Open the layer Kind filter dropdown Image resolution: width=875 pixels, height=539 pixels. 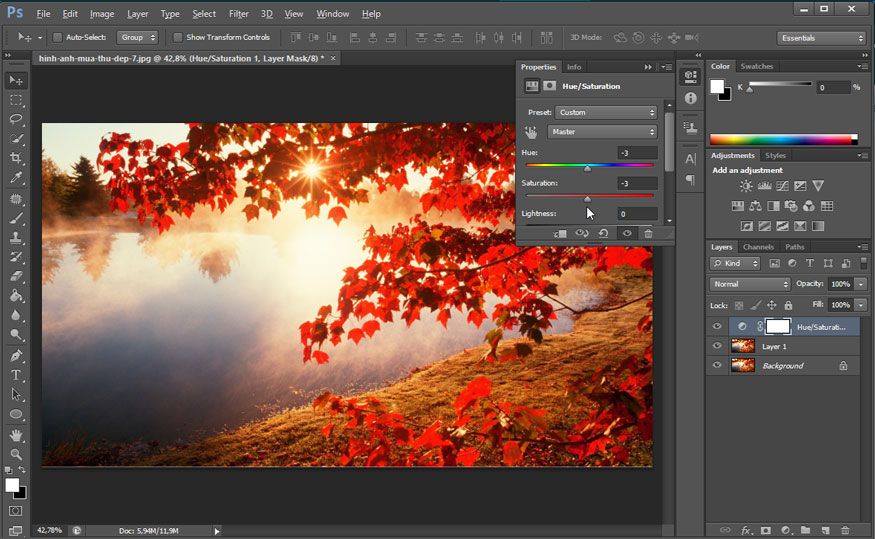click(735, 263)
